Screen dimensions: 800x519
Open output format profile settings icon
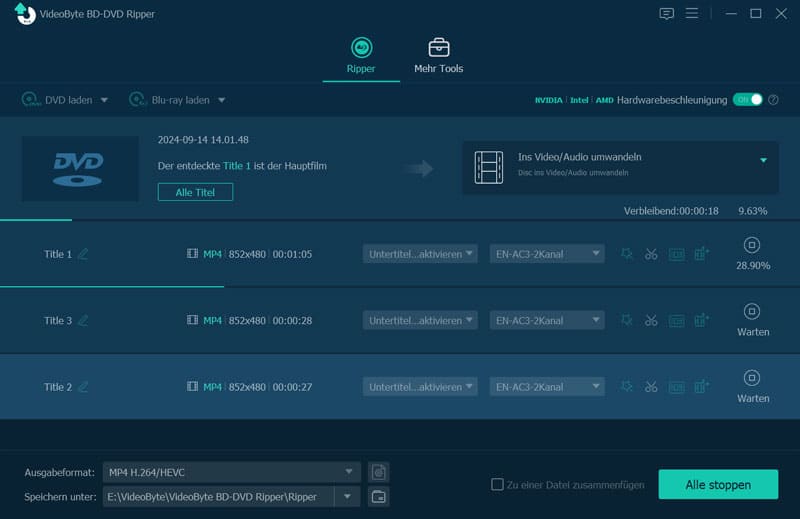coord(378,472)
